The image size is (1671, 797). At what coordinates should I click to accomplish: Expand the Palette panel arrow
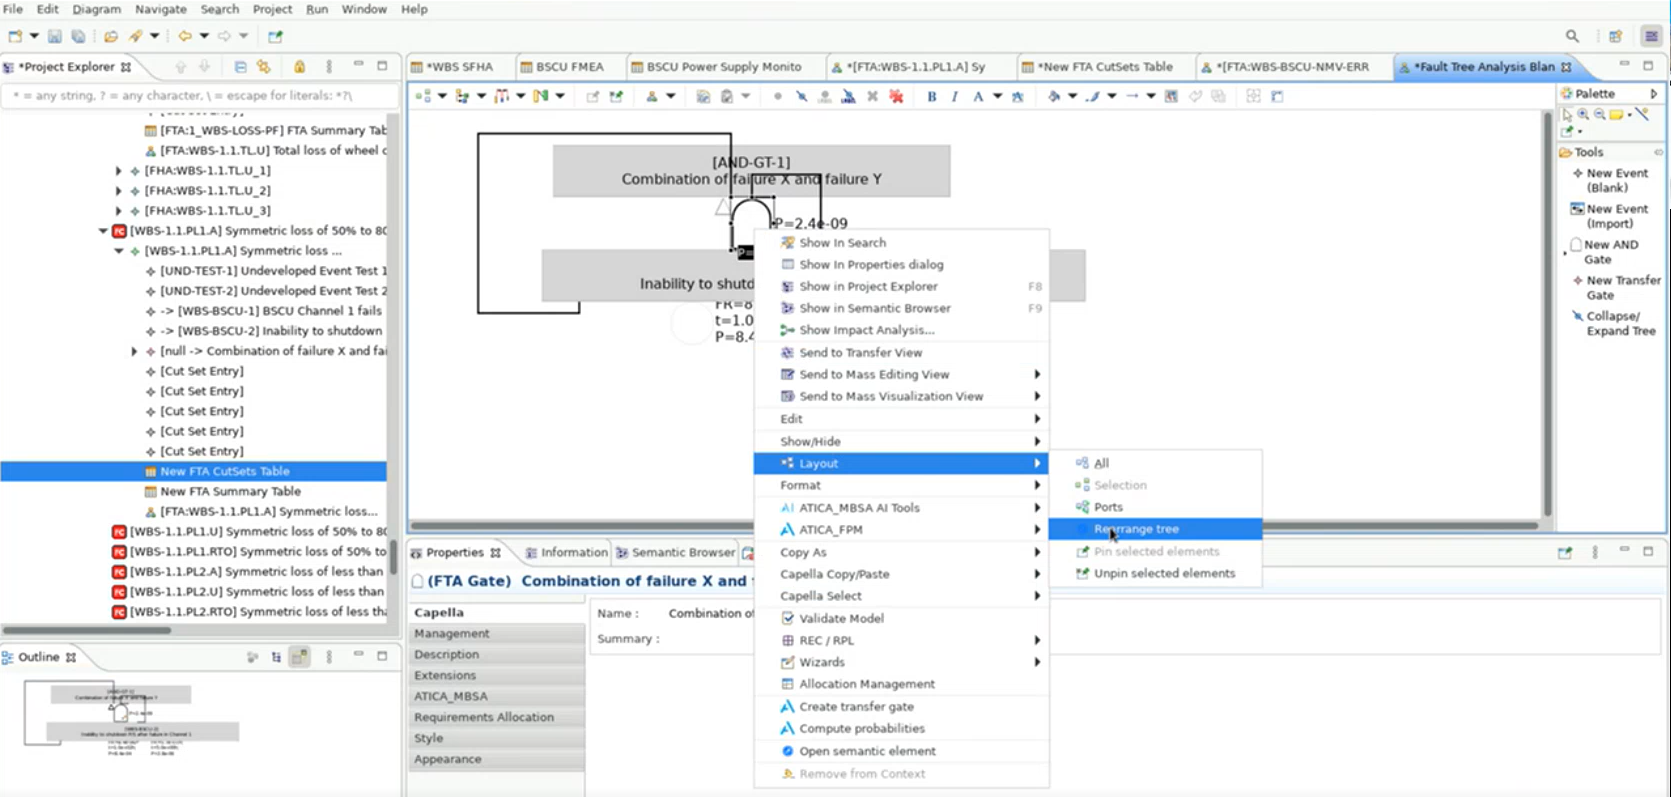(1653, 93)
